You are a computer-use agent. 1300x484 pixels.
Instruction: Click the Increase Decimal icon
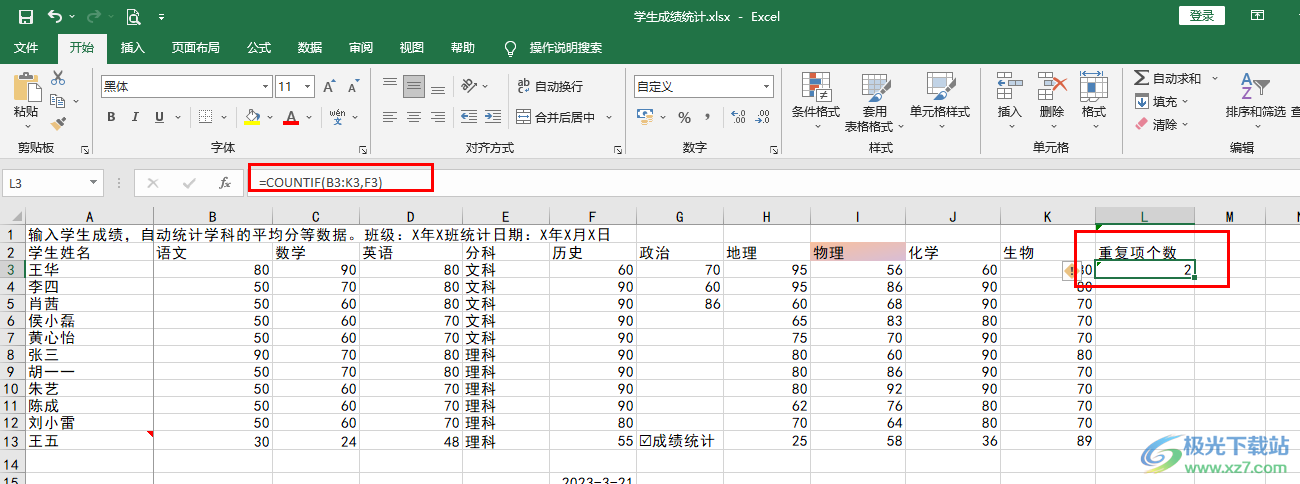[738, 118]
